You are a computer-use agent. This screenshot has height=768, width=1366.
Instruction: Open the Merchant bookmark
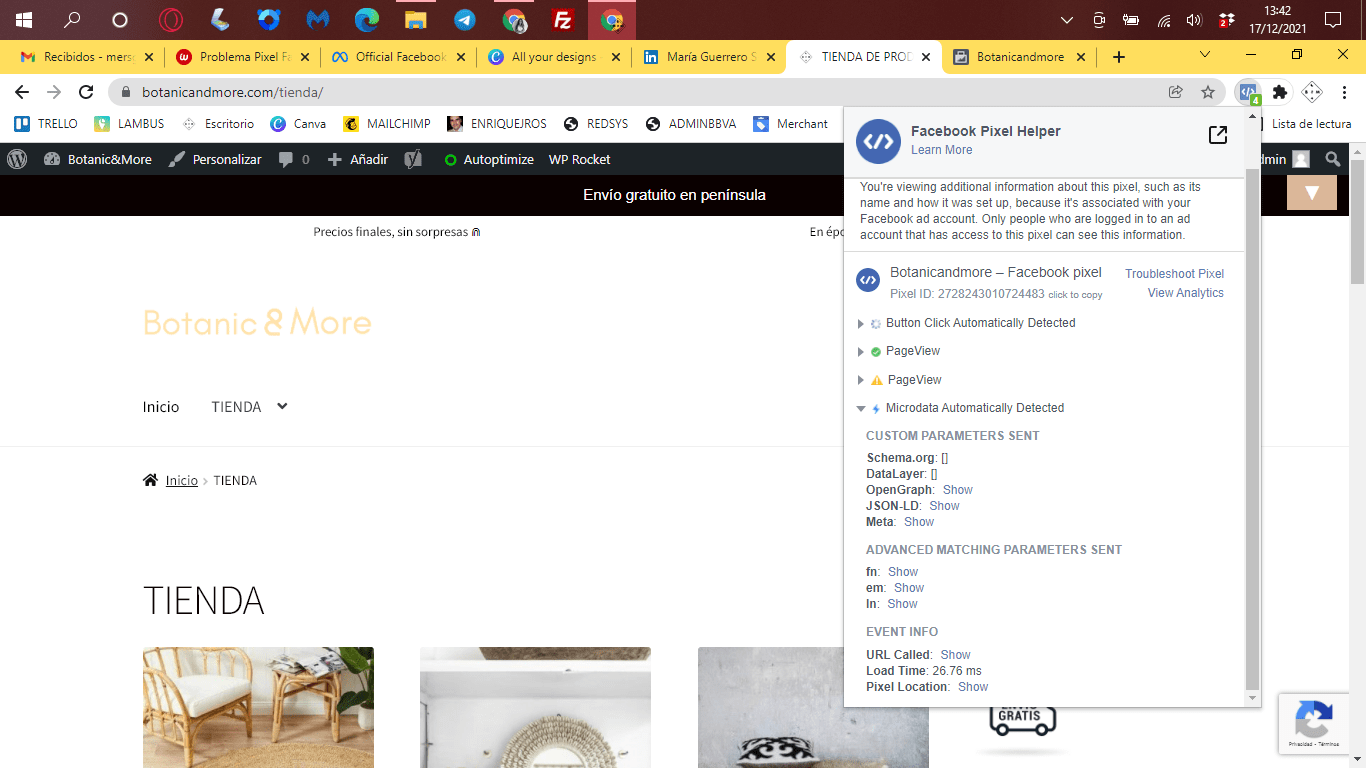pyautogui.click(x=790, y=124)
